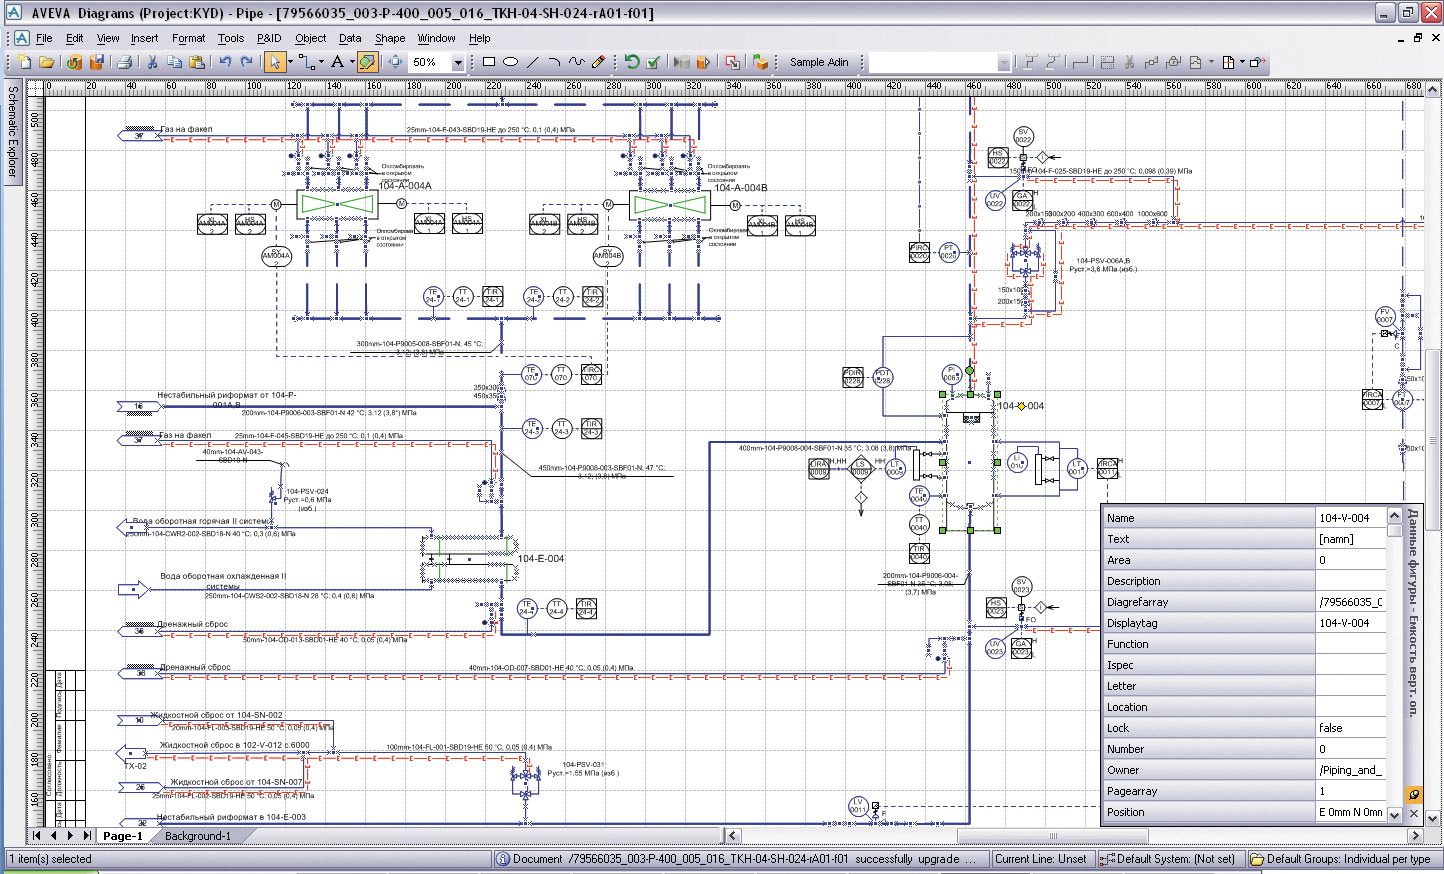Click the shape data panel scroll-up arrow
The height and width of the screenshot is (874, 1444).
pyautogui.click(x=1395, y=516)
